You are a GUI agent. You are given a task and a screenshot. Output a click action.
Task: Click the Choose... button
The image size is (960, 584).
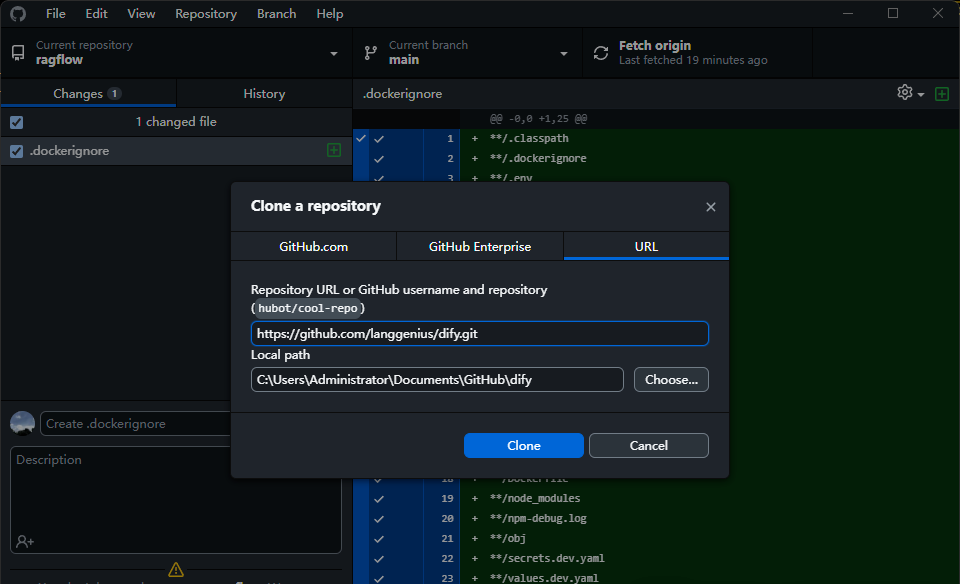click(x=671, y=380)
